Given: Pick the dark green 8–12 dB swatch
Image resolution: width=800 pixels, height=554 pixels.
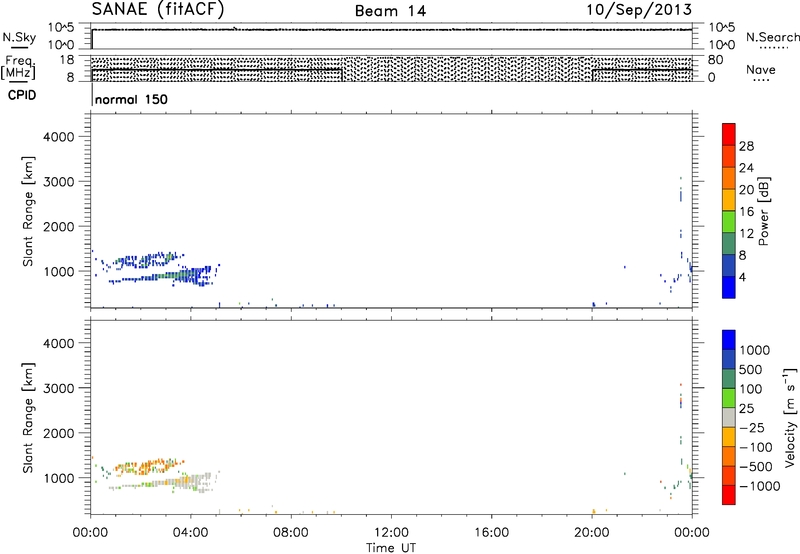Looking at the screenshot, I should tap(729, 243).
